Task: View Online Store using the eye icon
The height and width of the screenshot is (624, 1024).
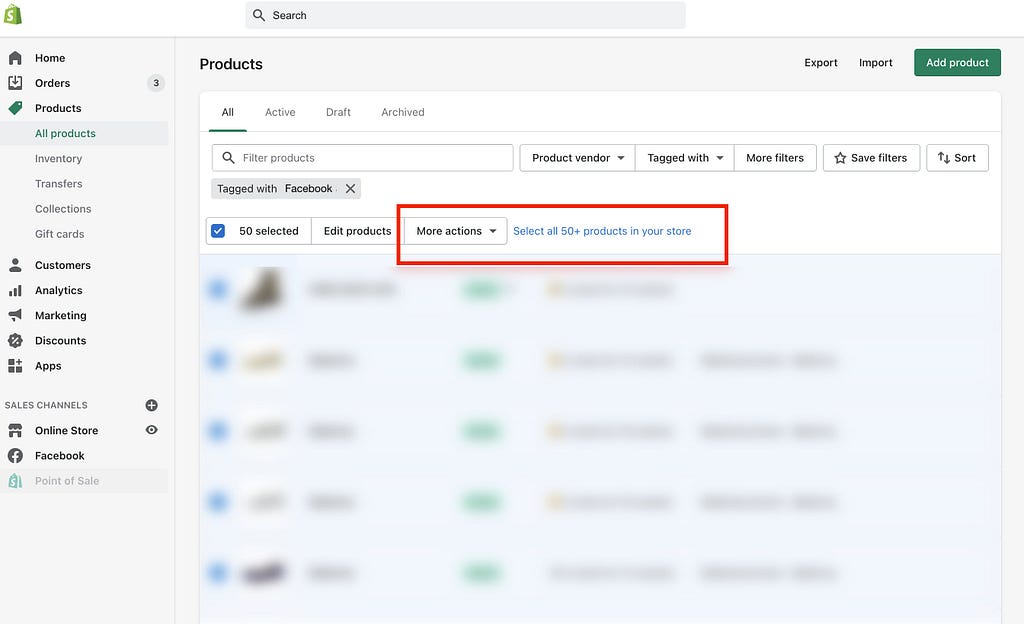Action: (x=152, y=430)
